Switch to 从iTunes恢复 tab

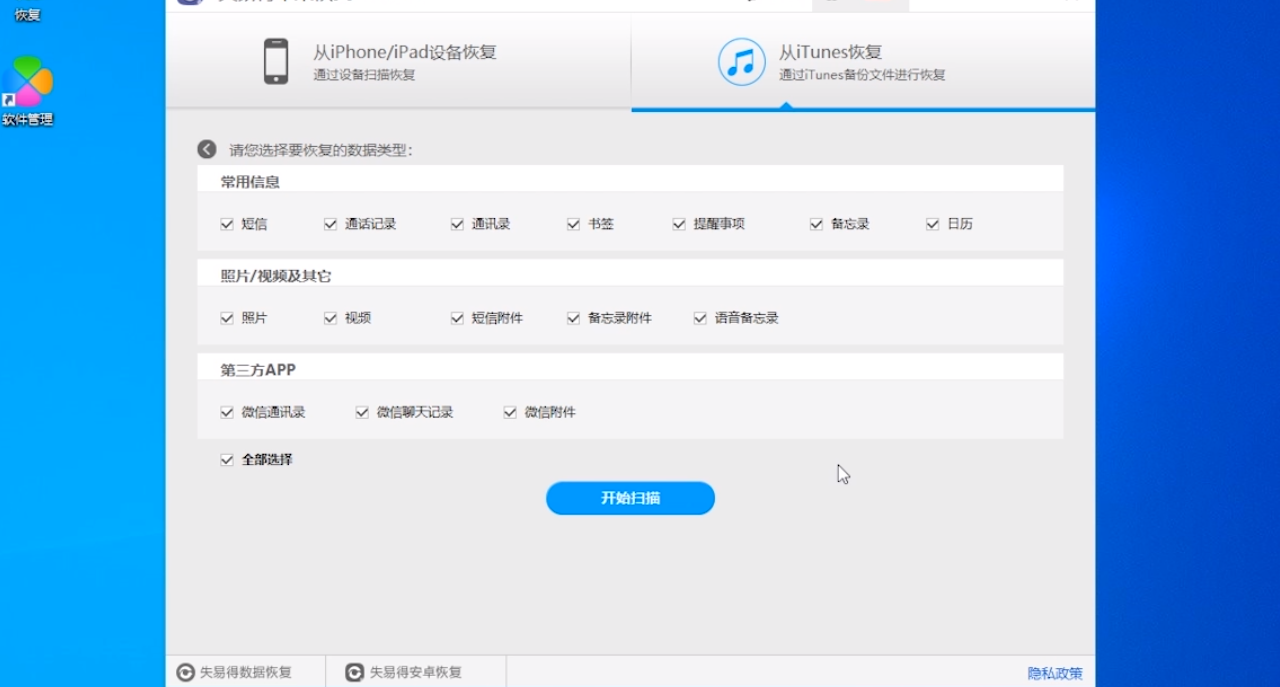coord(863,61)
